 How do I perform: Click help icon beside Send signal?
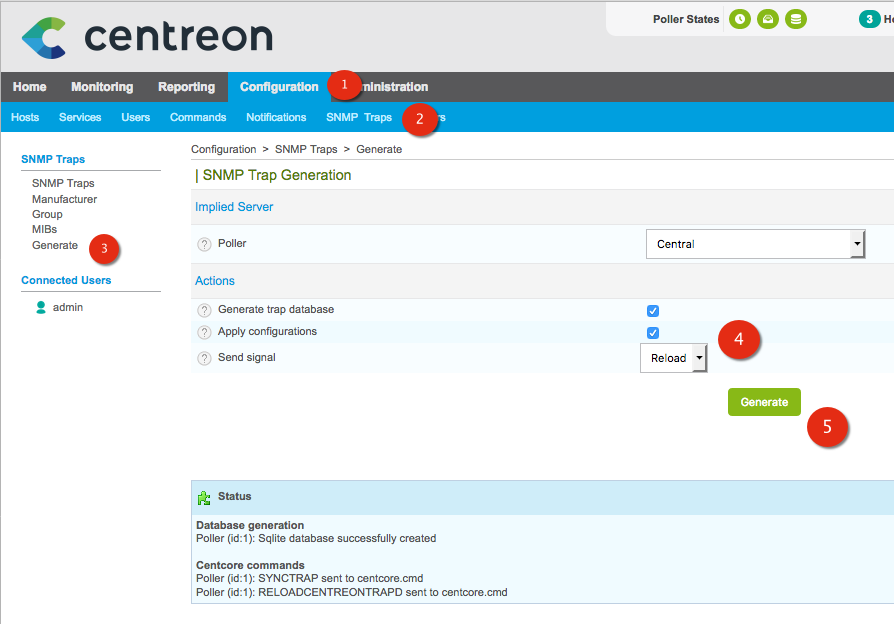coord(204,358)
